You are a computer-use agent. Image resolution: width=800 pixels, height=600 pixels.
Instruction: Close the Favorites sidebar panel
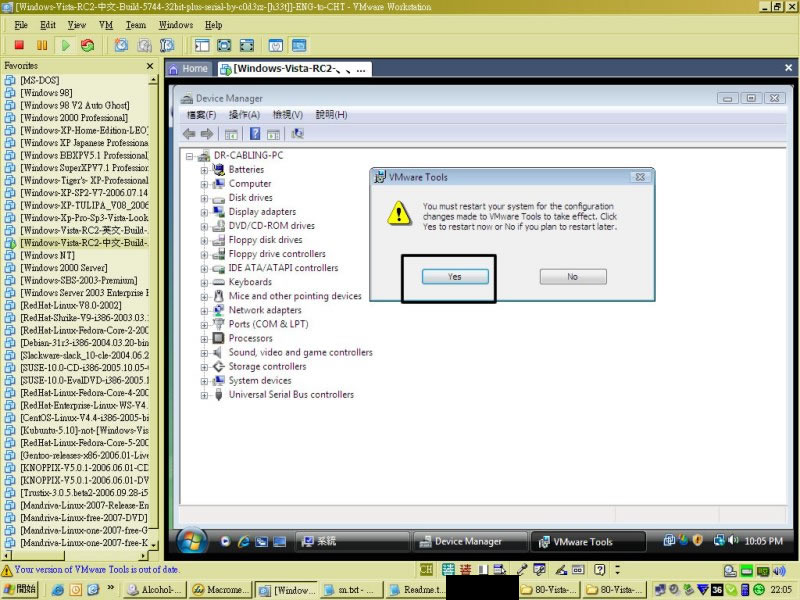tap(149, 66)
